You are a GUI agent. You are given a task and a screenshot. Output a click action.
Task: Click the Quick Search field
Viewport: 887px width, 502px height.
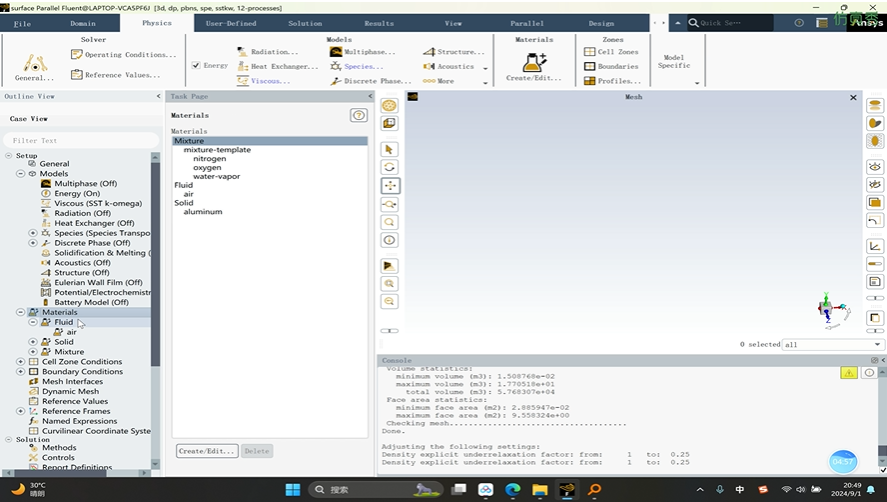pyautogui.click(x=730, y=23)
